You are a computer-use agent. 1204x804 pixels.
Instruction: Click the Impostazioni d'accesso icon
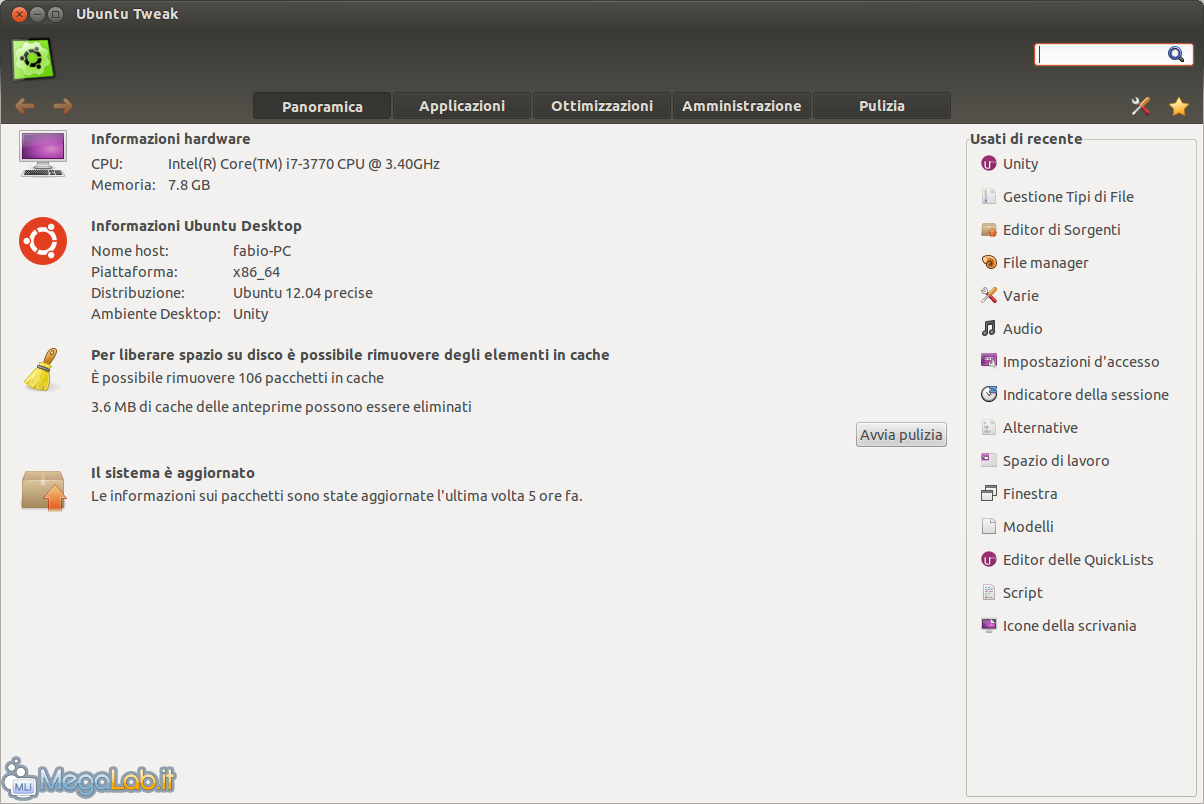click(x=989, y=362)
